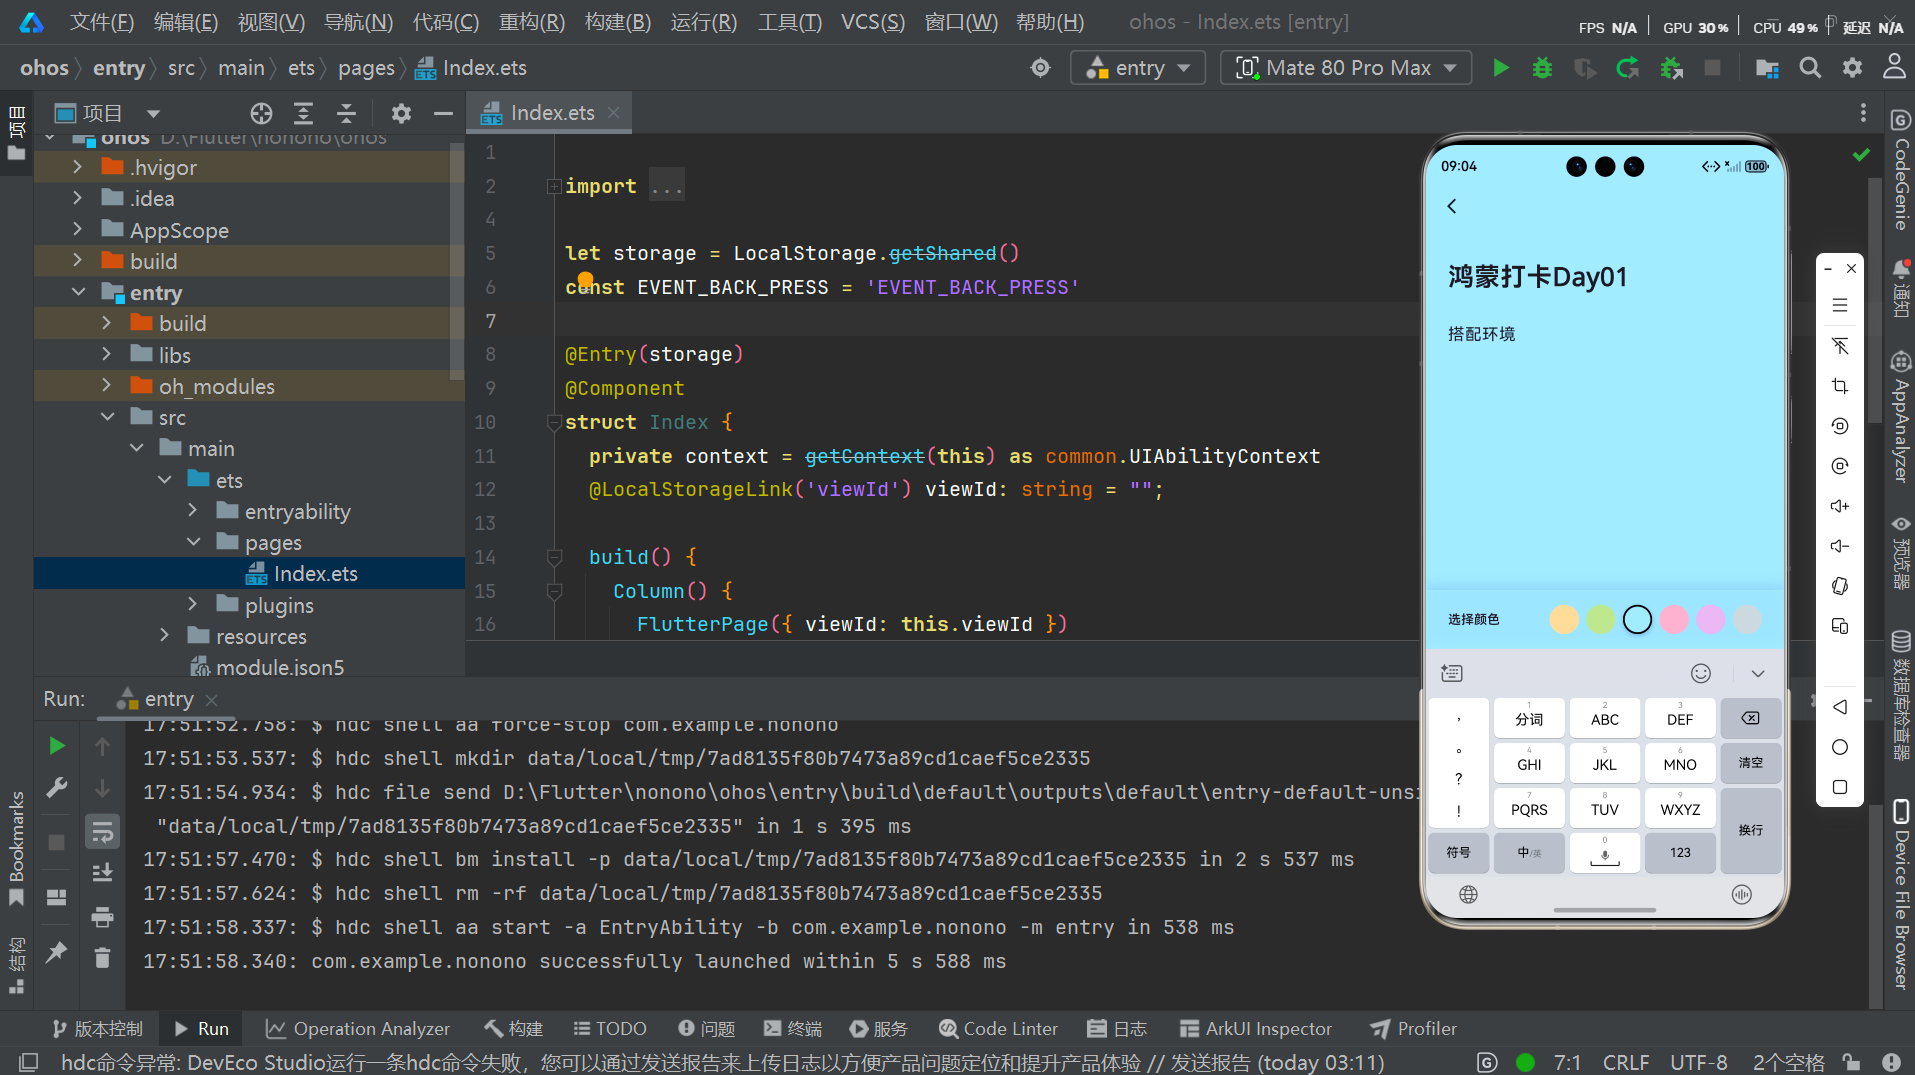Hide the project panel with minus icon

[443, 113]
